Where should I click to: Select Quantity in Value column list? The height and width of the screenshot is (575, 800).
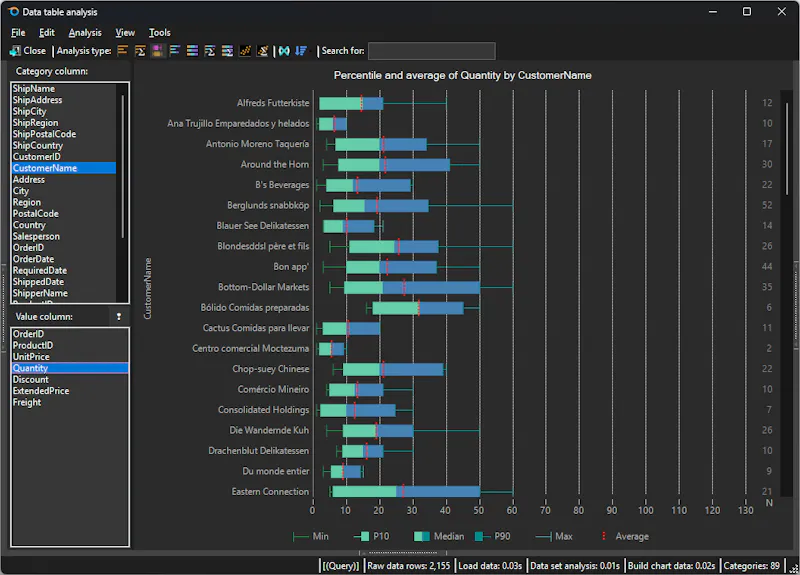[70, 368]
